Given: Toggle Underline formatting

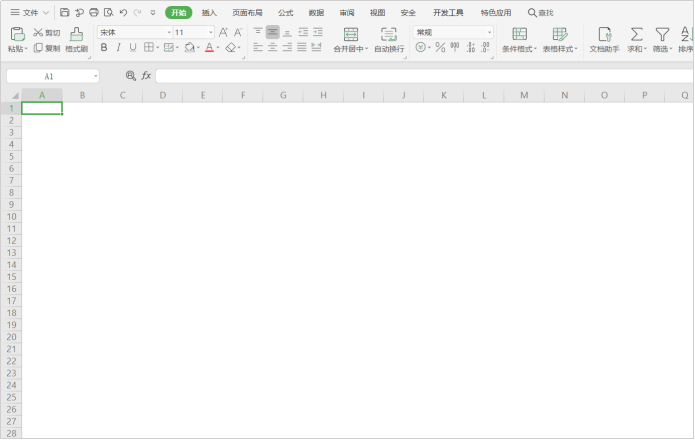Looking at the screenshot, I should pyautogui.click(x=133, y=47).
